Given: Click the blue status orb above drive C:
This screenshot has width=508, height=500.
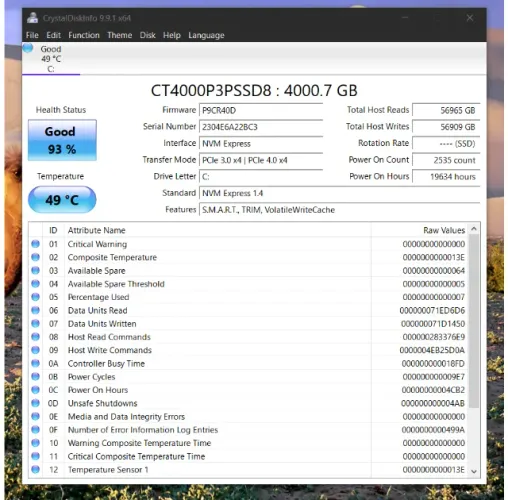Looking at the screenshot, I should pos(28,48).
